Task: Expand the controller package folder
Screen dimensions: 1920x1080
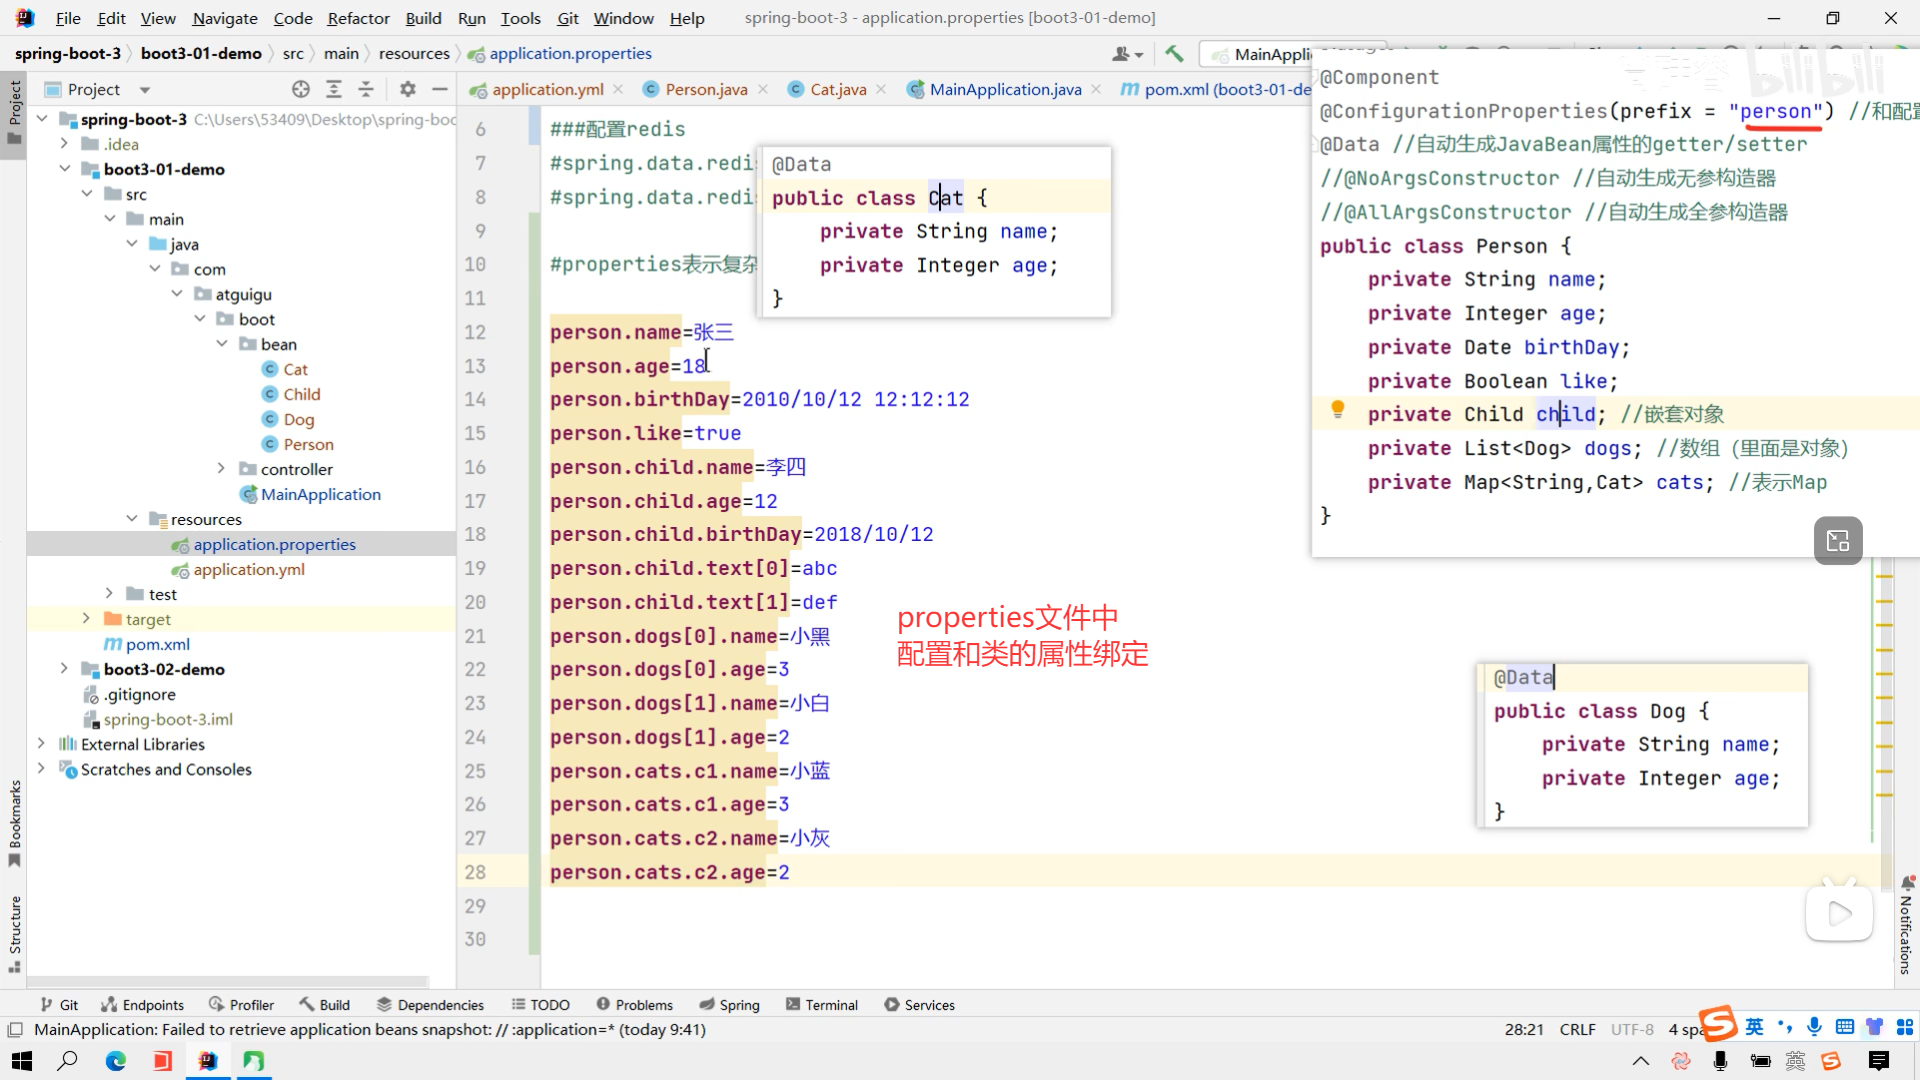Action: click(221, 469)
